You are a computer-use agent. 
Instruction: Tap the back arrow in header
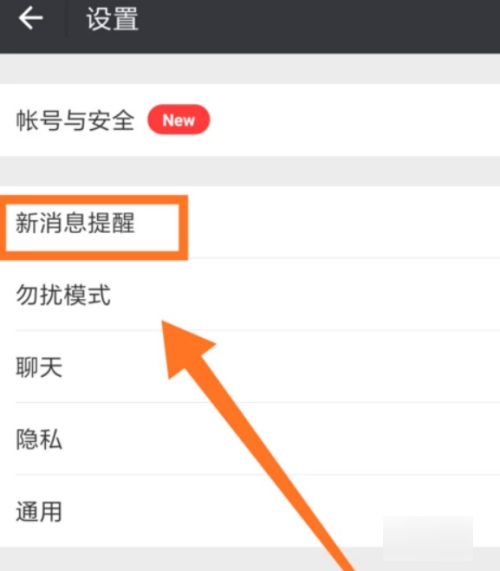point(31,18)
